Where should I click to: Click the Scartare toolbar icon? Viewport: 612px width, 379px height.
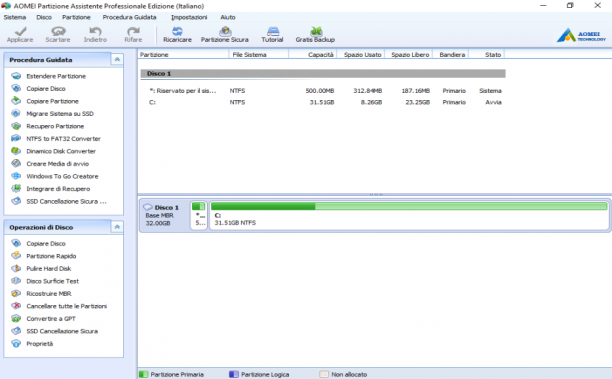[x=58, y=31]
